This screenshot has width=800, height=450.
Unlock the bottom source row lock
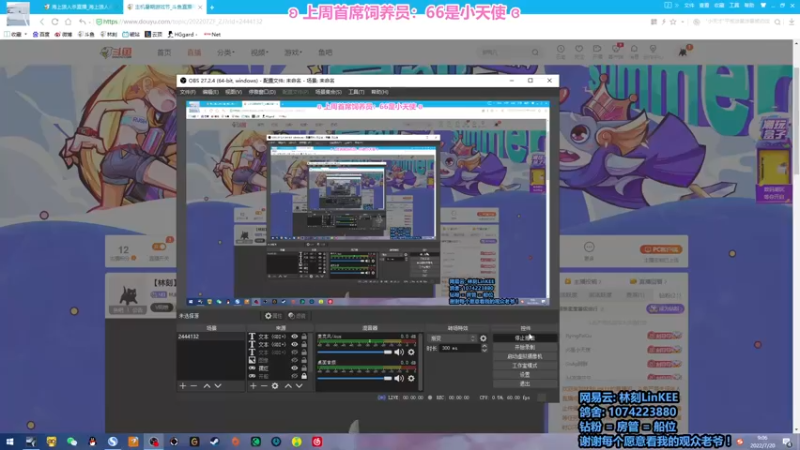[x=304, y=376]
